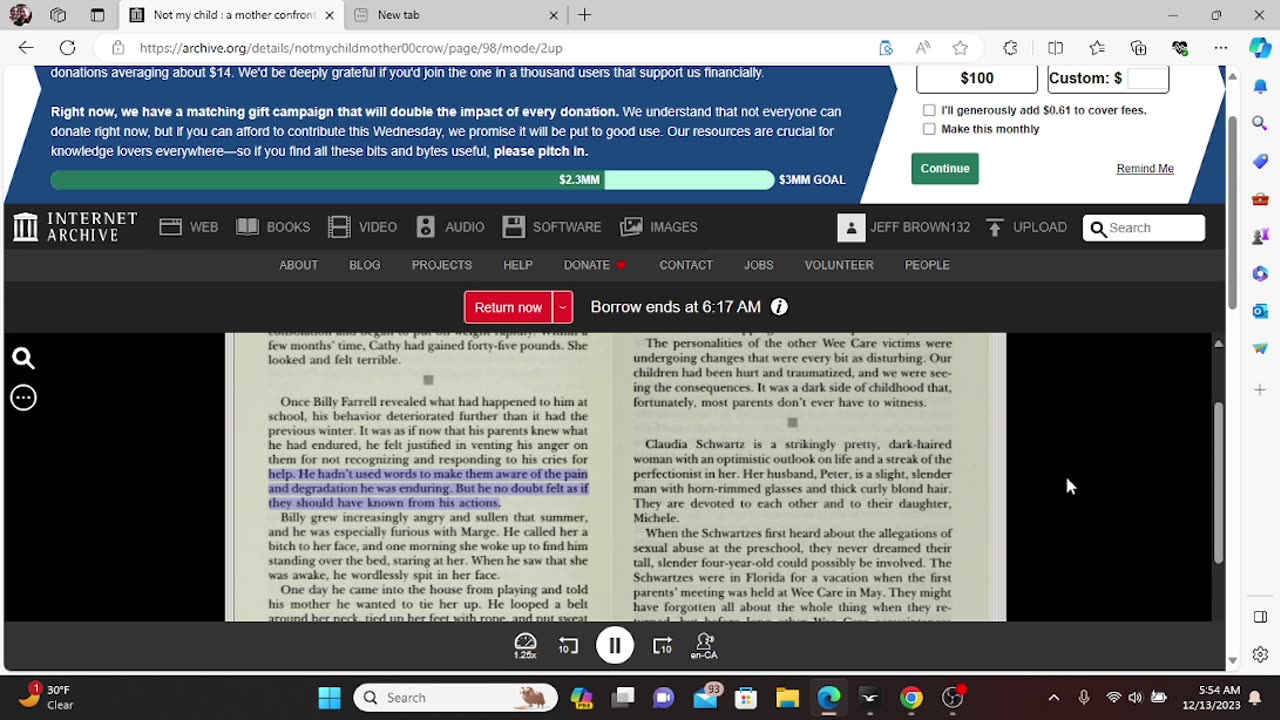Open the en-CA voice language selector

(x=704, y=646)
